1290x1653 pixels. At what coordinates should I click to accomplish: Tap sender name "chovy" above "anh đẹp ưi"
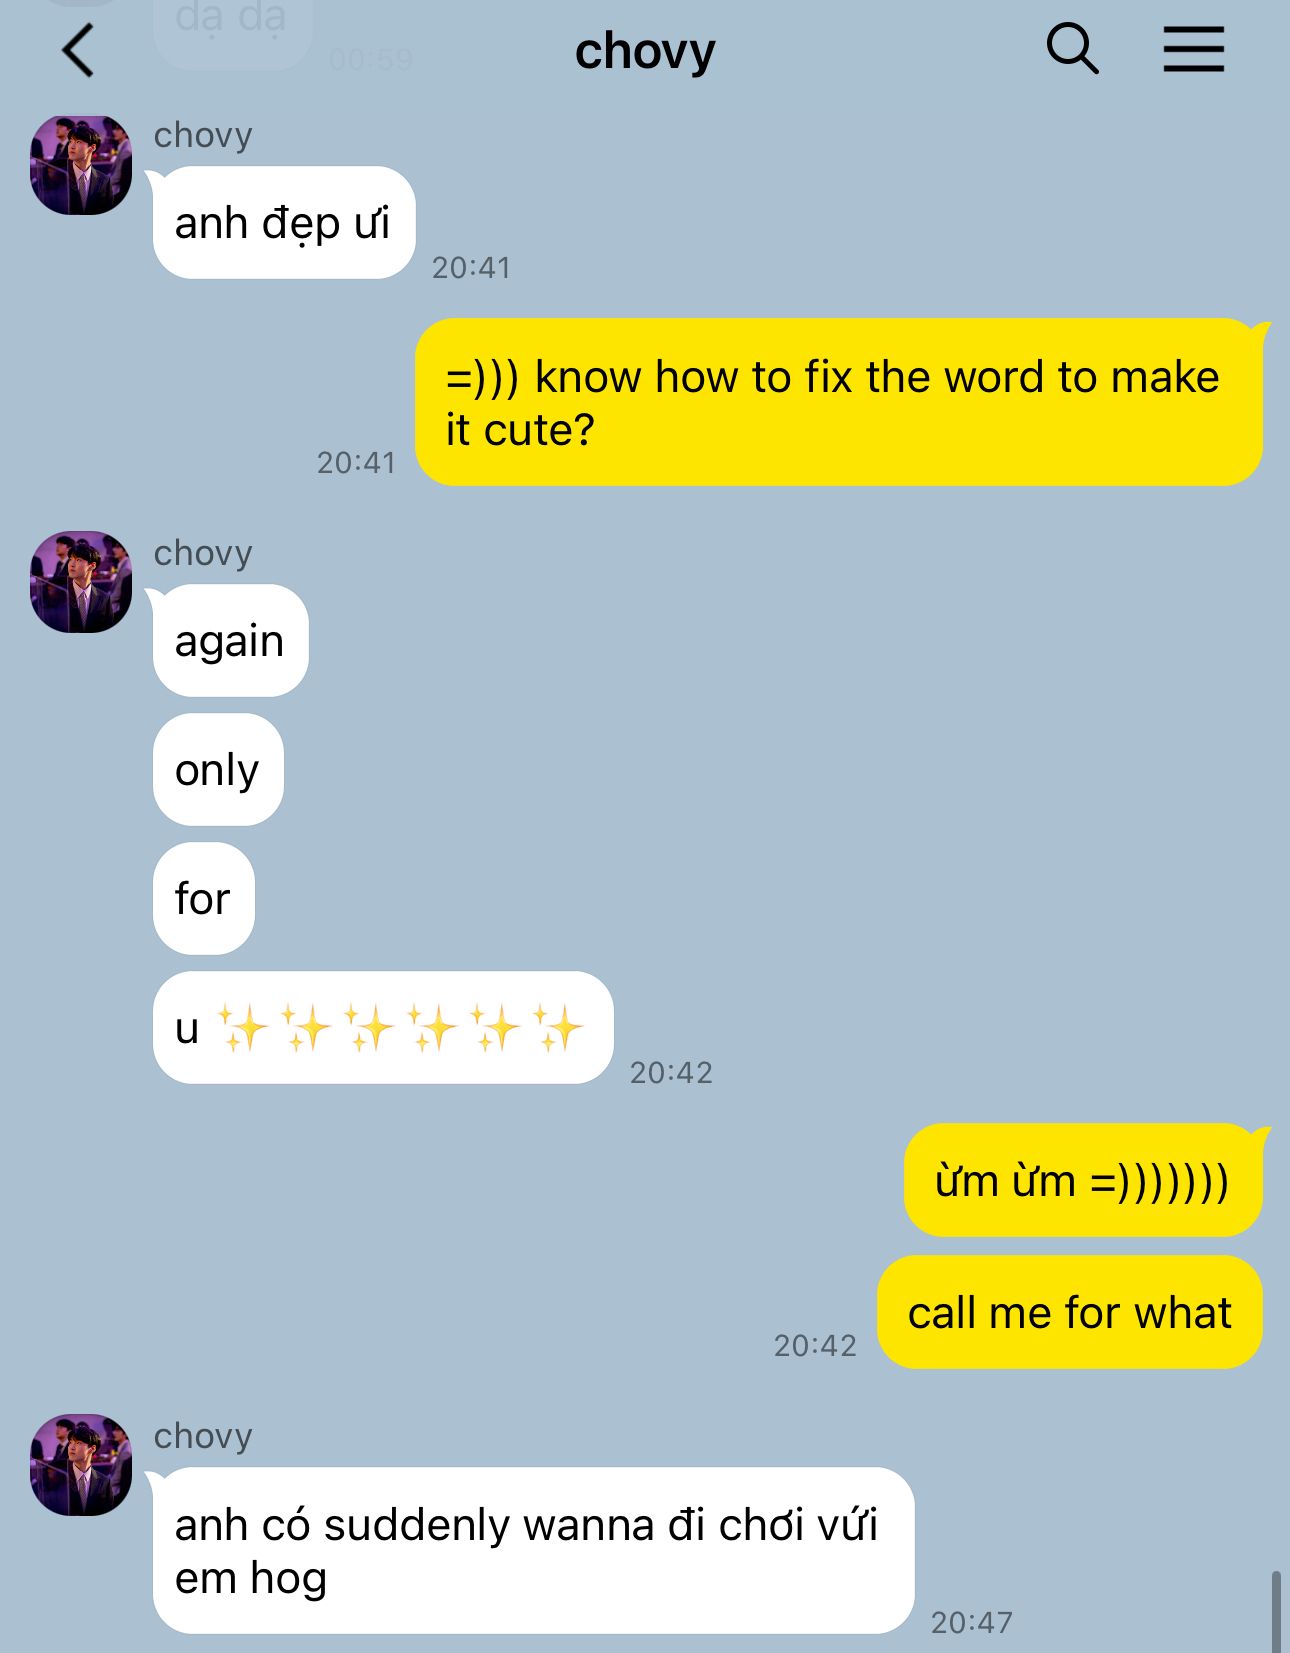tap(203, 135)
